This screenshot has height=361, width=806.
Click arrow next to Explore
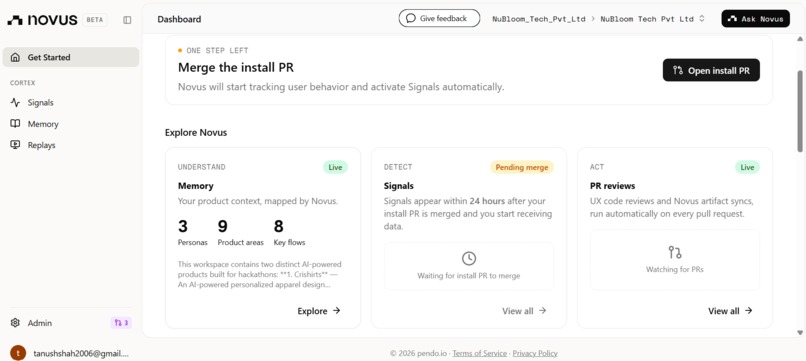pos(336,311)
